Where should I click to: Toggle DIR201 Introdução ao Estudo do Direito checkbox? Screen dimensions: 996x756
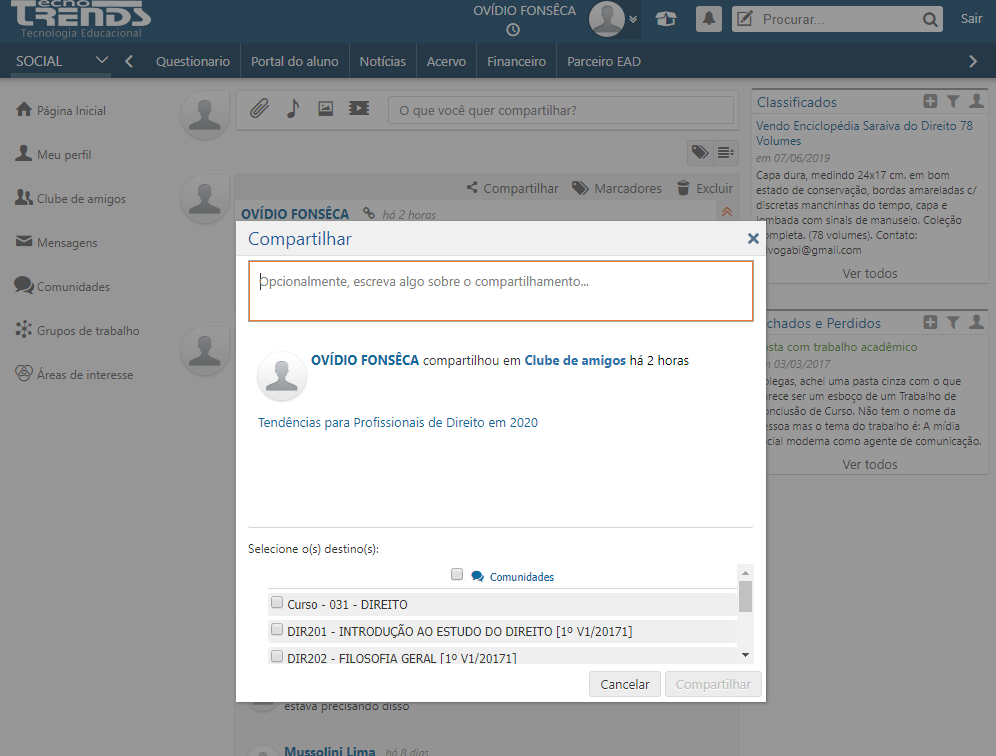pos(277,630)
